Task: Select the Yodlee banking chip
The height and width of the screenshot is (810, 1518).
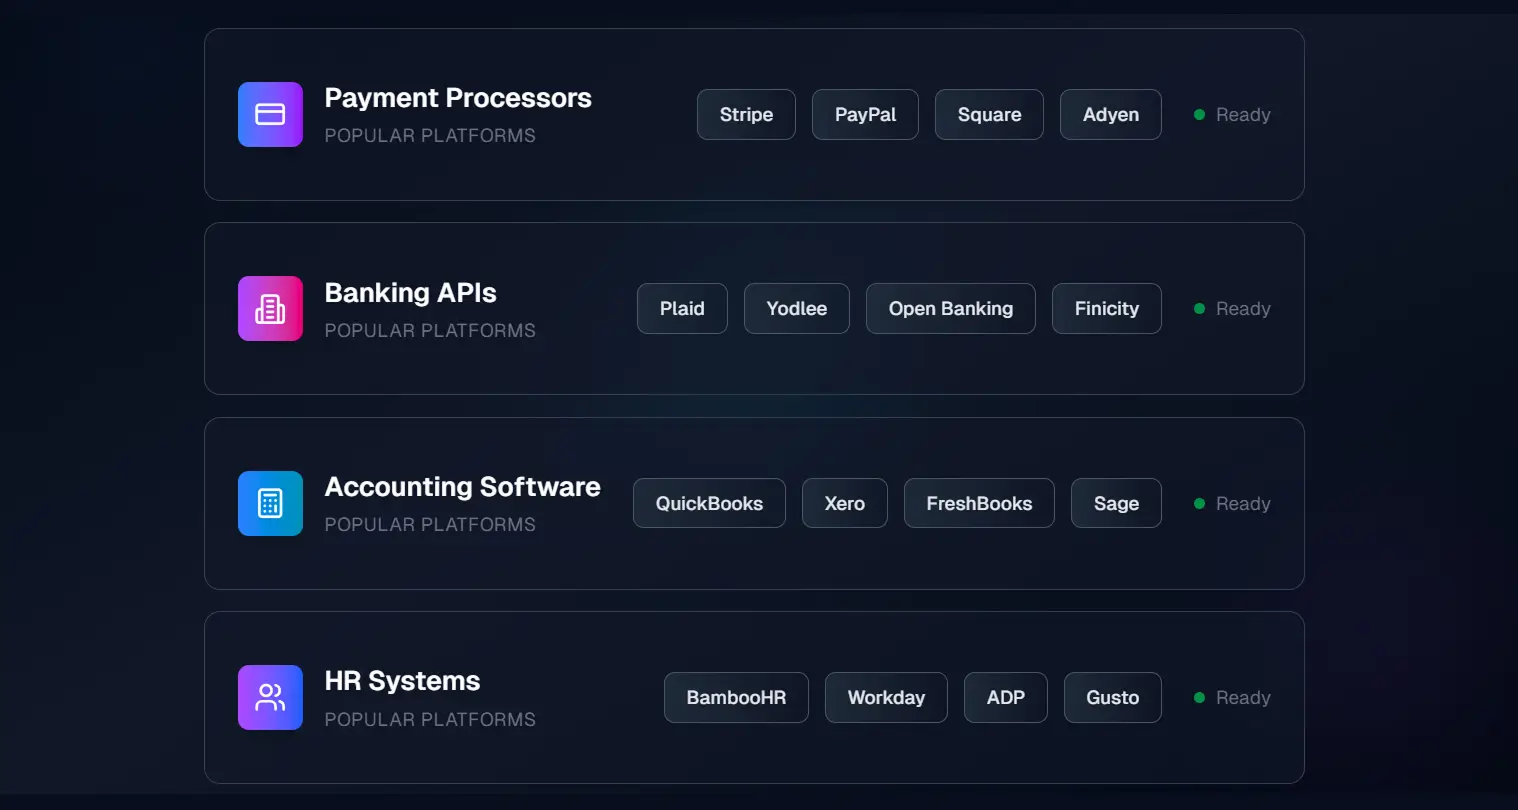Action: (x=796, y=308)
